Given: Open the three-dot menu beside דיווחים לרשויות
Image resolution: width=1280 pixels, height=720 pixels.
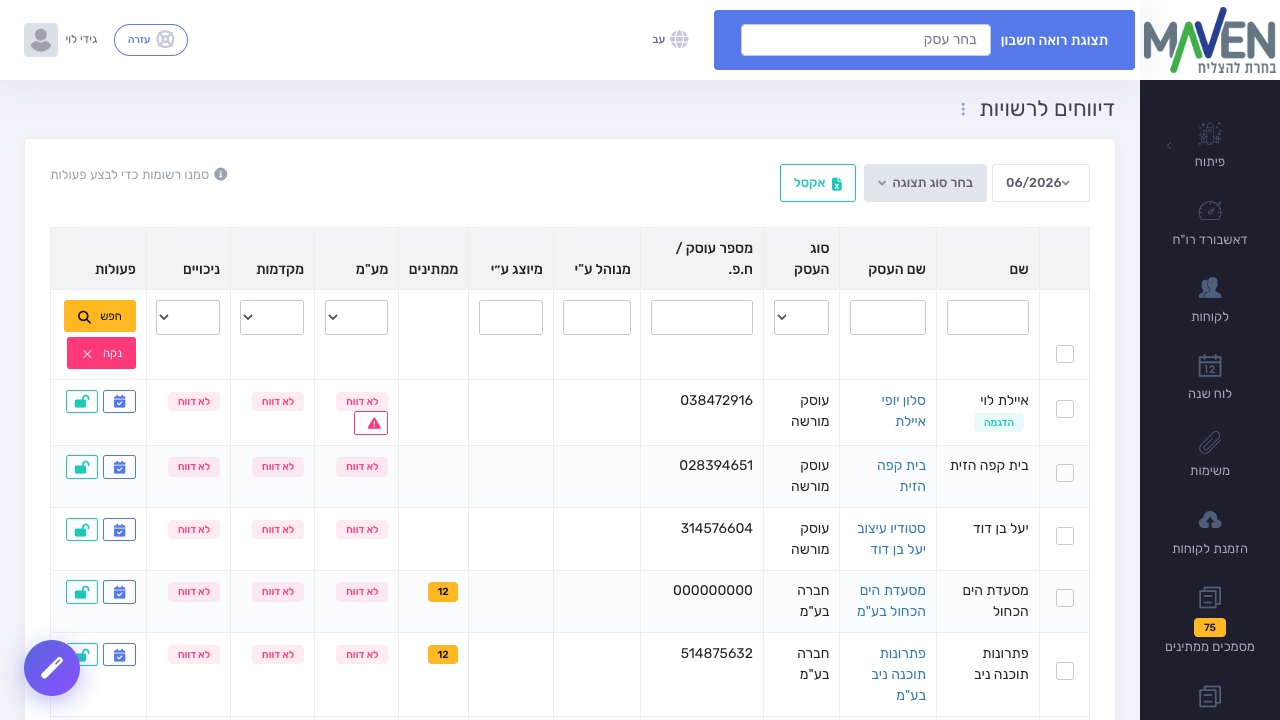Looking at the screenshot, I should click(x=962, y=109).
